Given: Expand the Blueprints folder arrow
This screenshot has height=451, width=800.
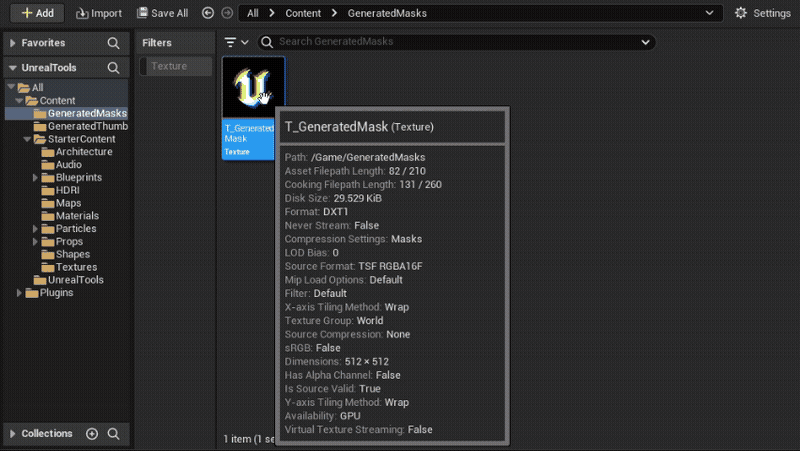Looking at the screenshot, I should tap(35, 178).
